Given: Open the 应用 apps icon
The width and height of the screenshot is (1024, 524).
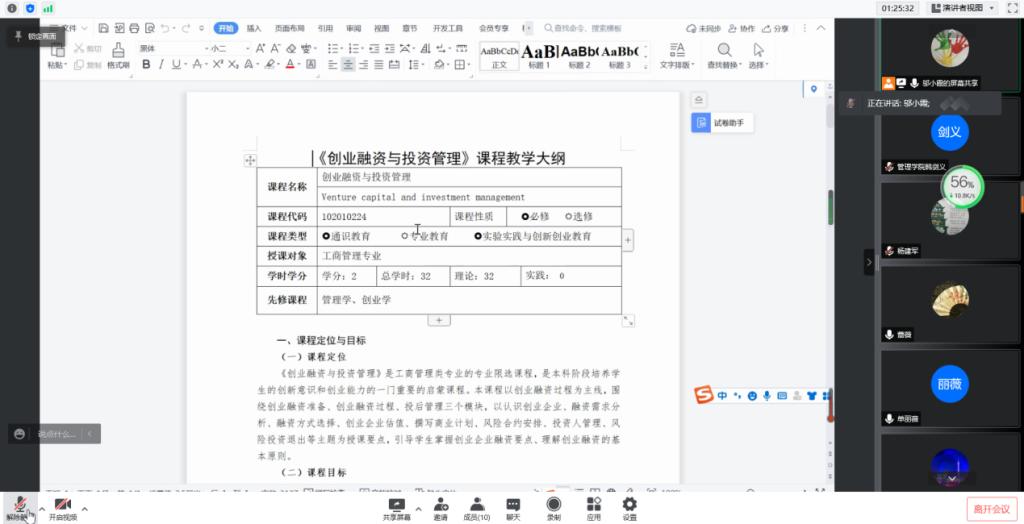Looking at the screenshot, I should 593,506.
